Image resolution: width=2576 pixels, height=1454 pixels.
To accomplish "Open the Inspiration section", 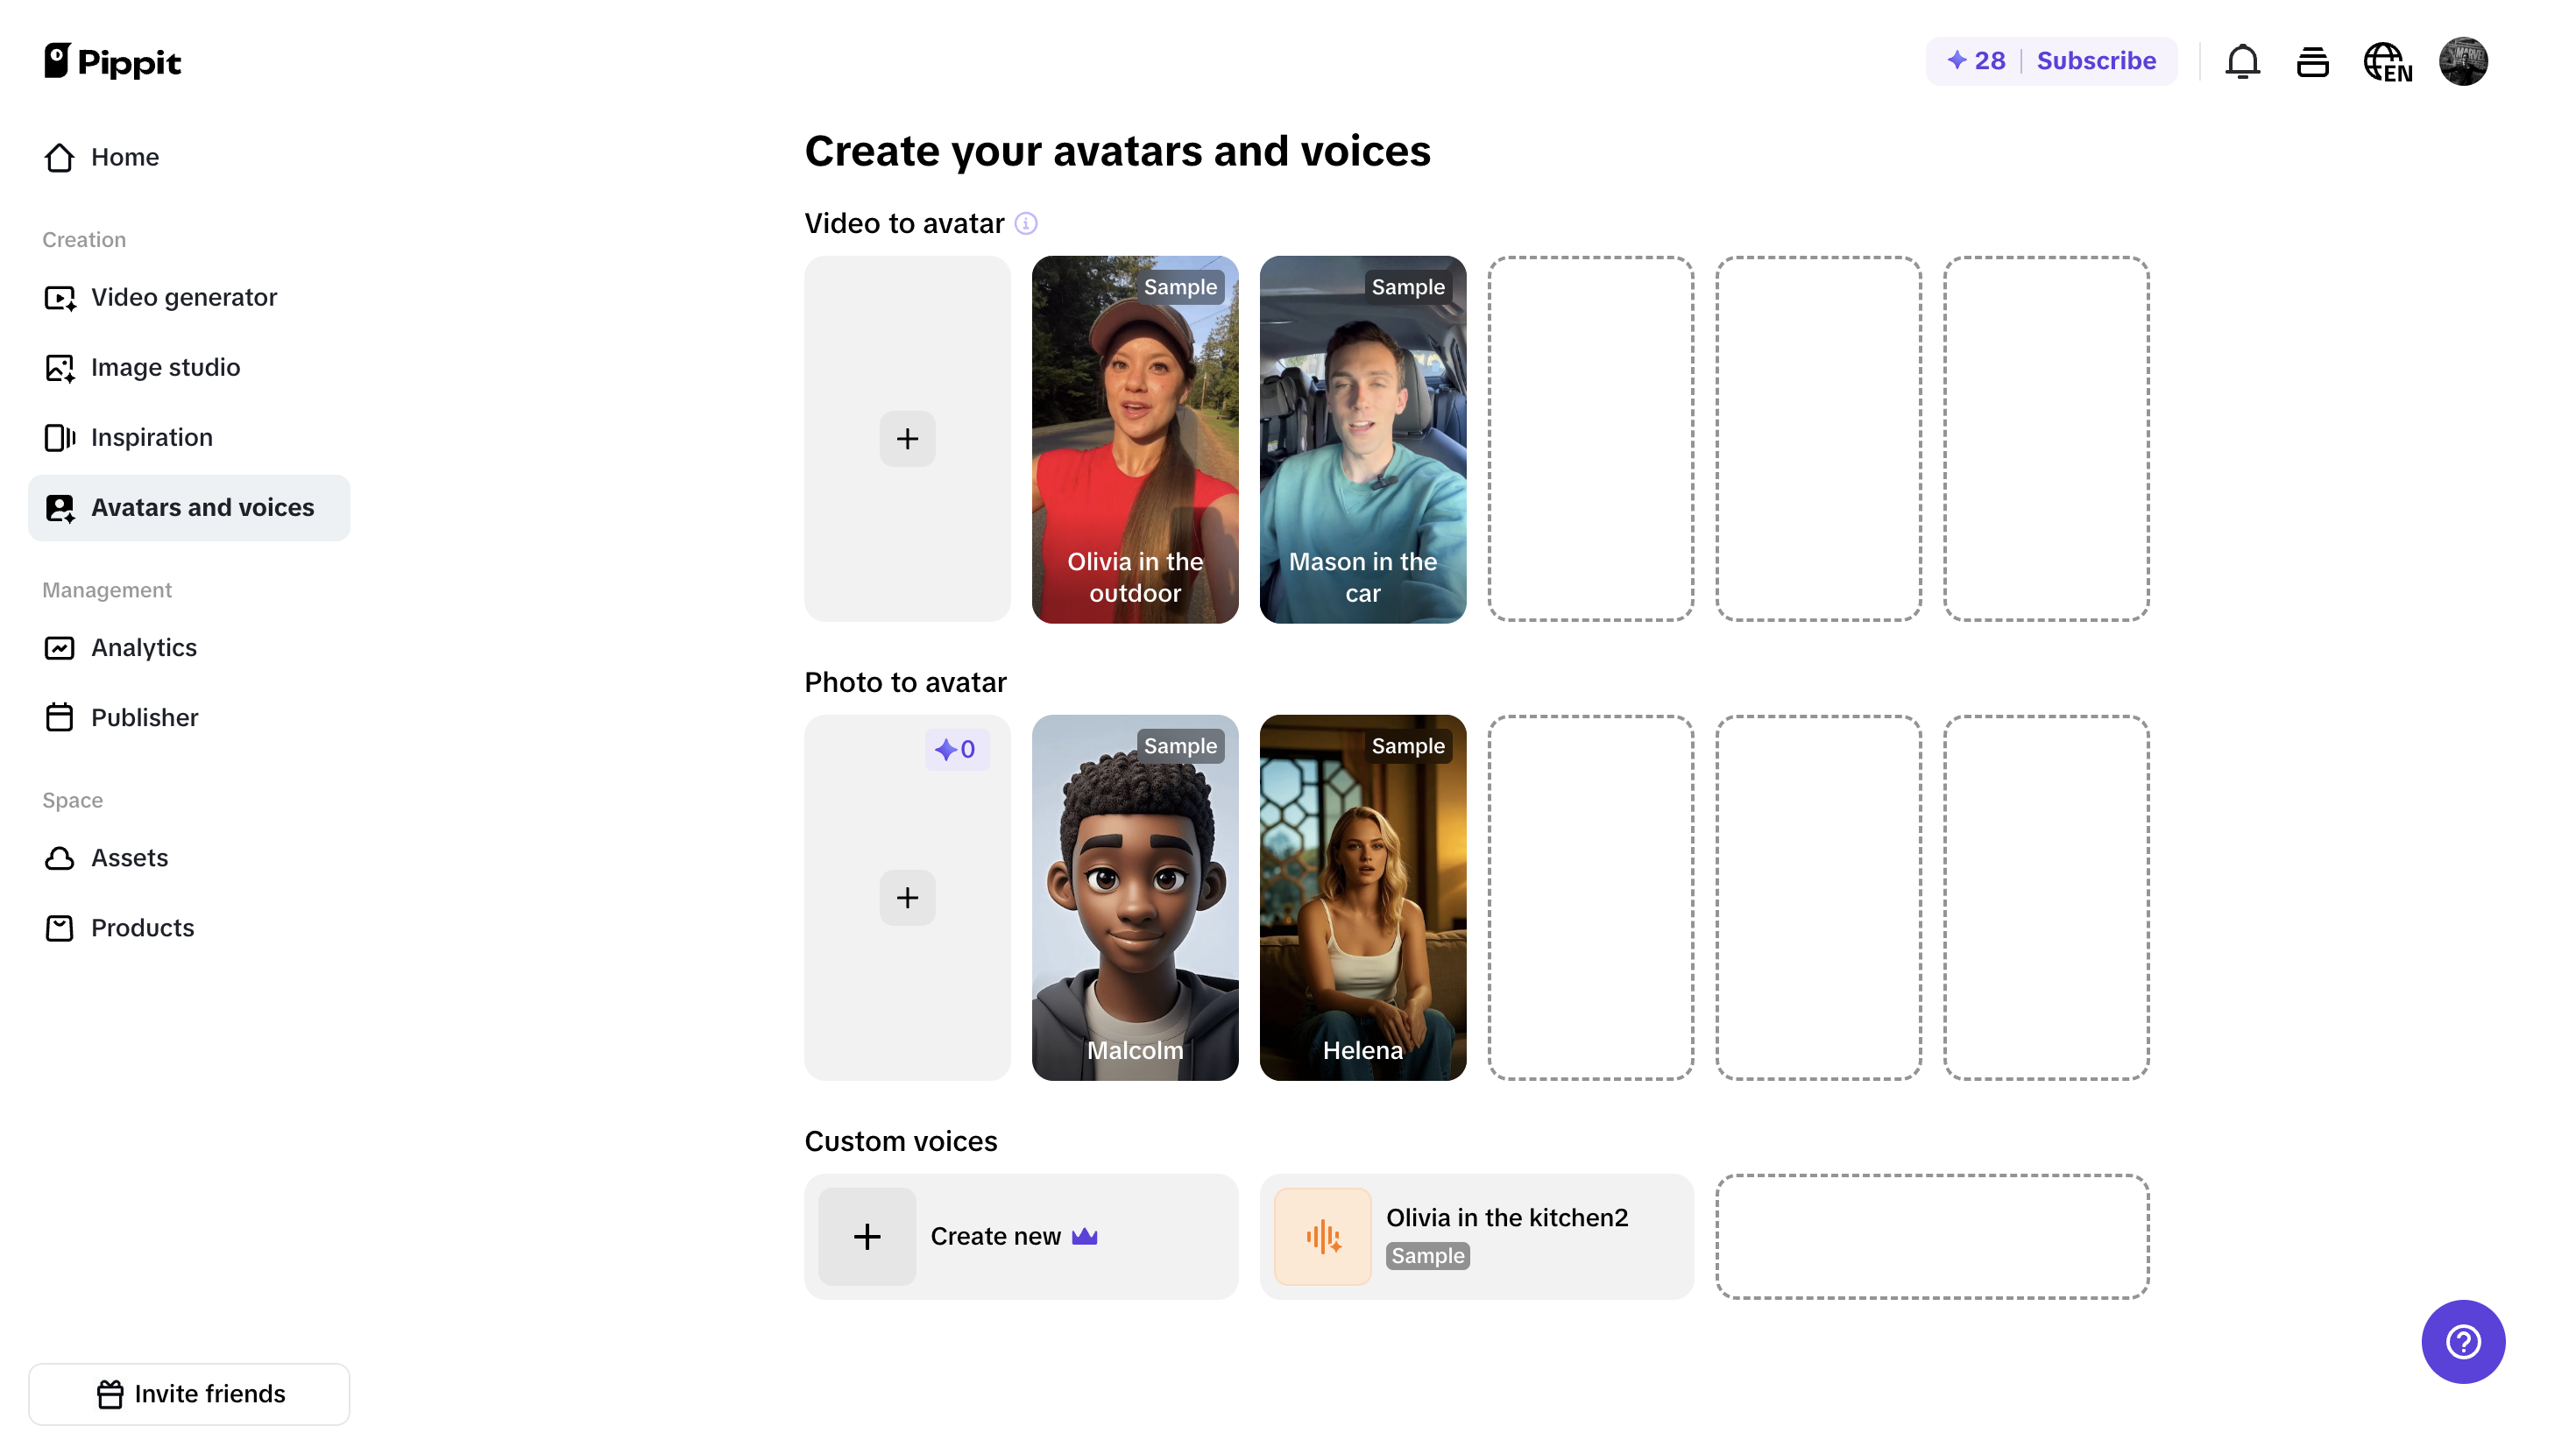I will click(152, 437).
